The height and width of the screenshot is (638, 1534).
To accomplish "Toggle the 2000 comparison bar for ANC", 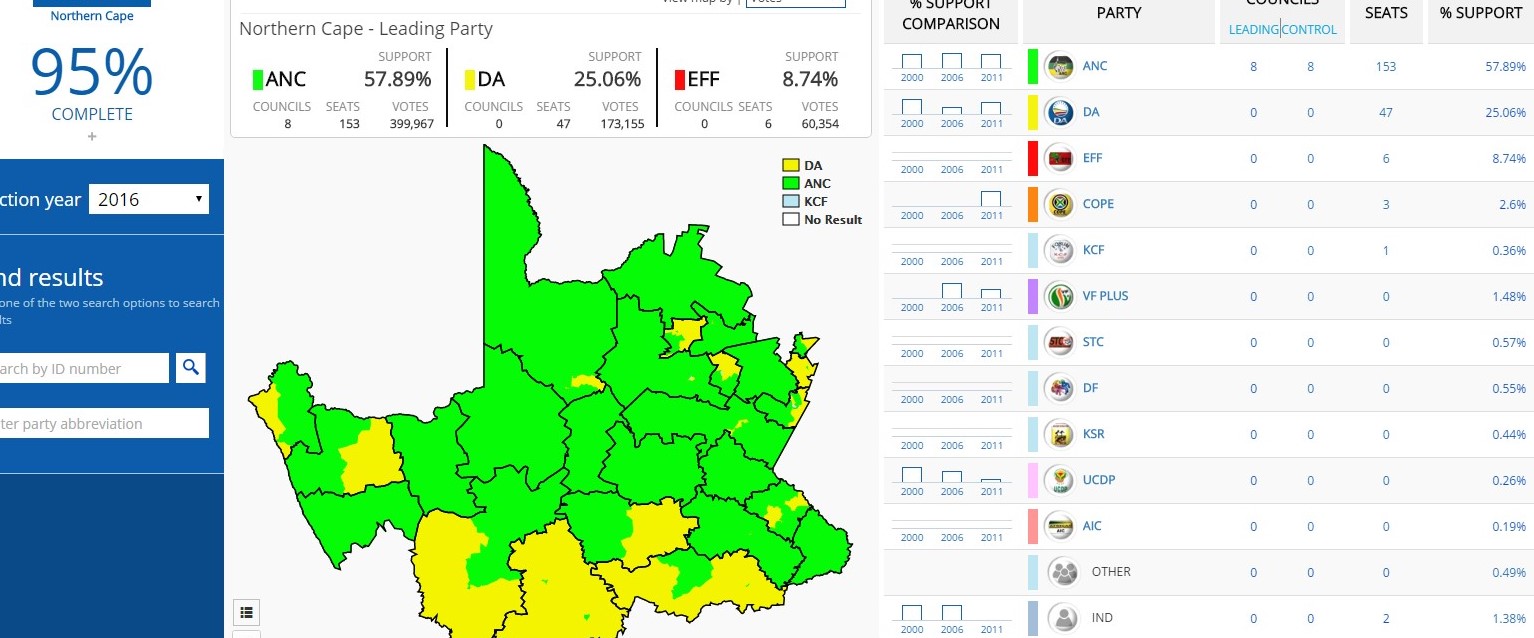I will 911,62.
